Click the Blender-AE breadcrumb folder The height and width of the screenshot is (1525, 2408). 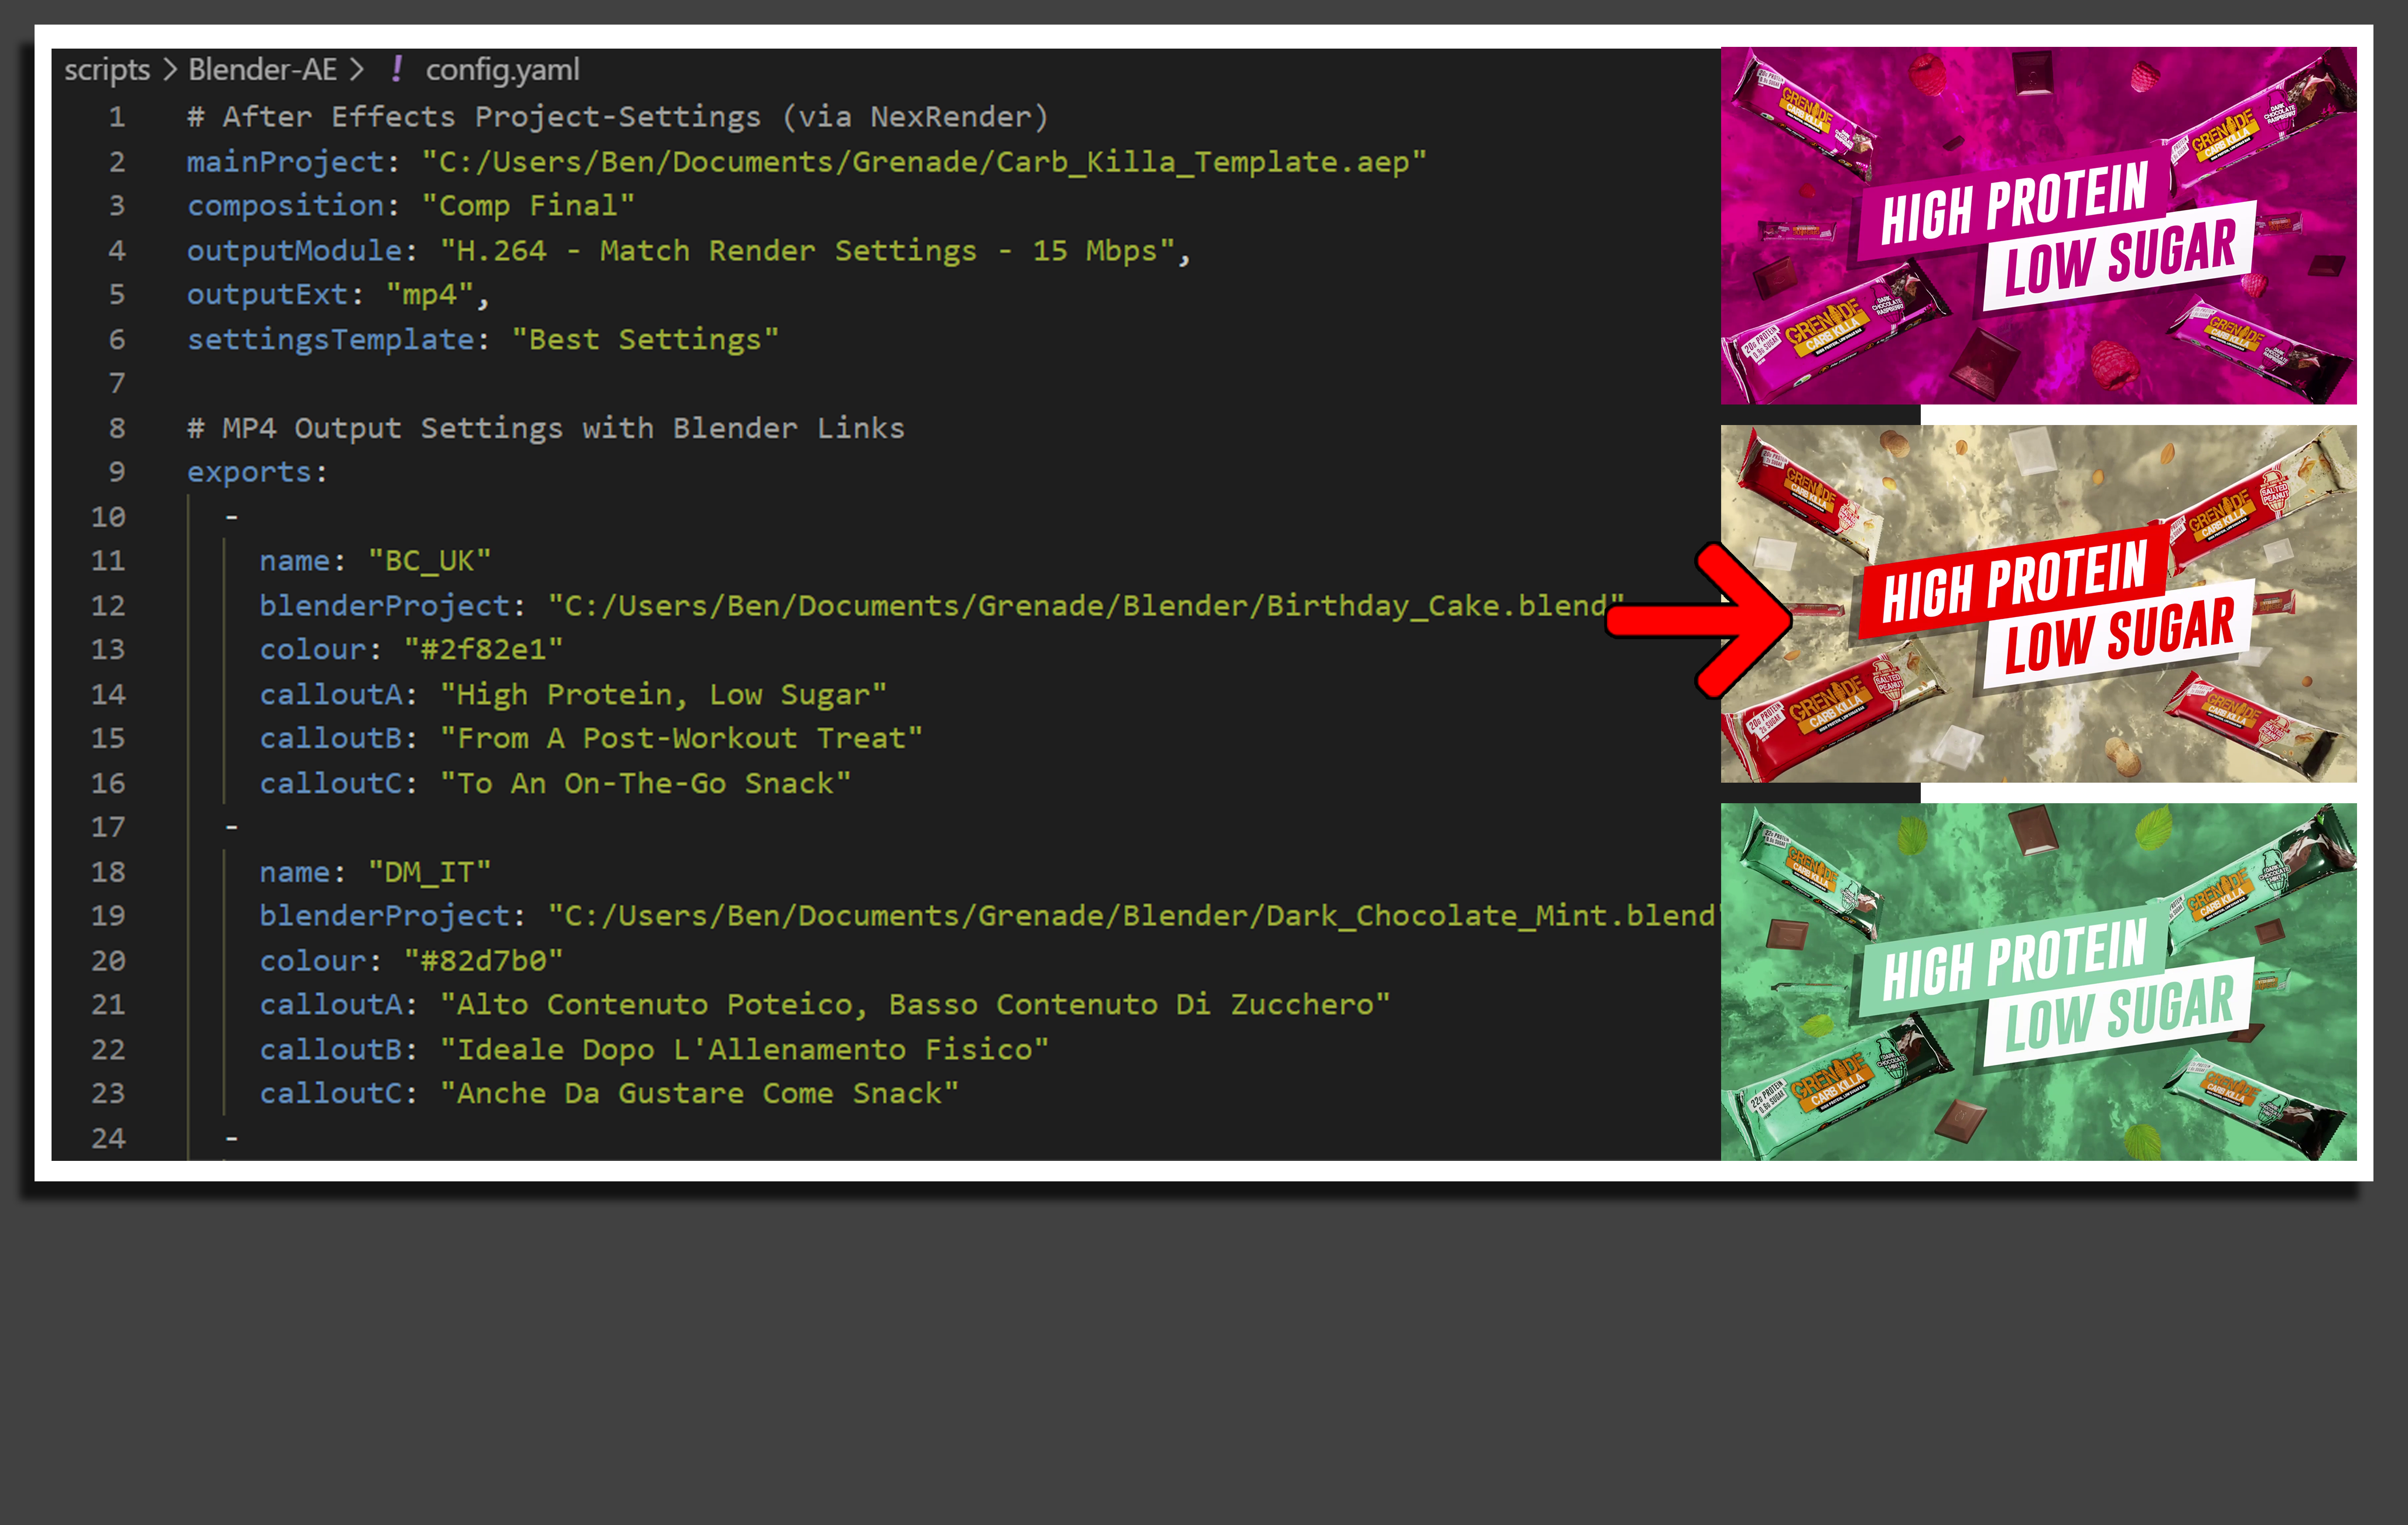[262, 70]
